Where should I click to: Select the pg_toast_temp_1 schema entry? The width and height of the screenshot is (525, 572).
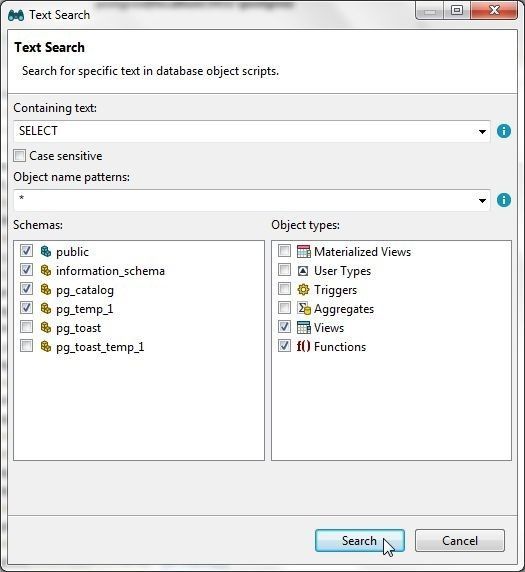[100, 347]
